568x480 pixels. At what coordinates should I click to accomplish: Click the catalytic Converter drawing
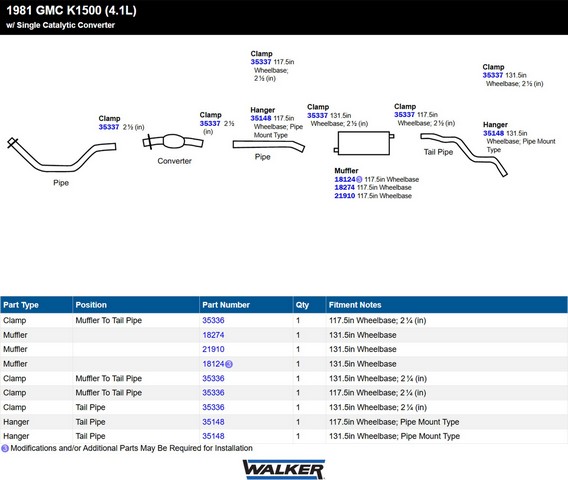173,141
